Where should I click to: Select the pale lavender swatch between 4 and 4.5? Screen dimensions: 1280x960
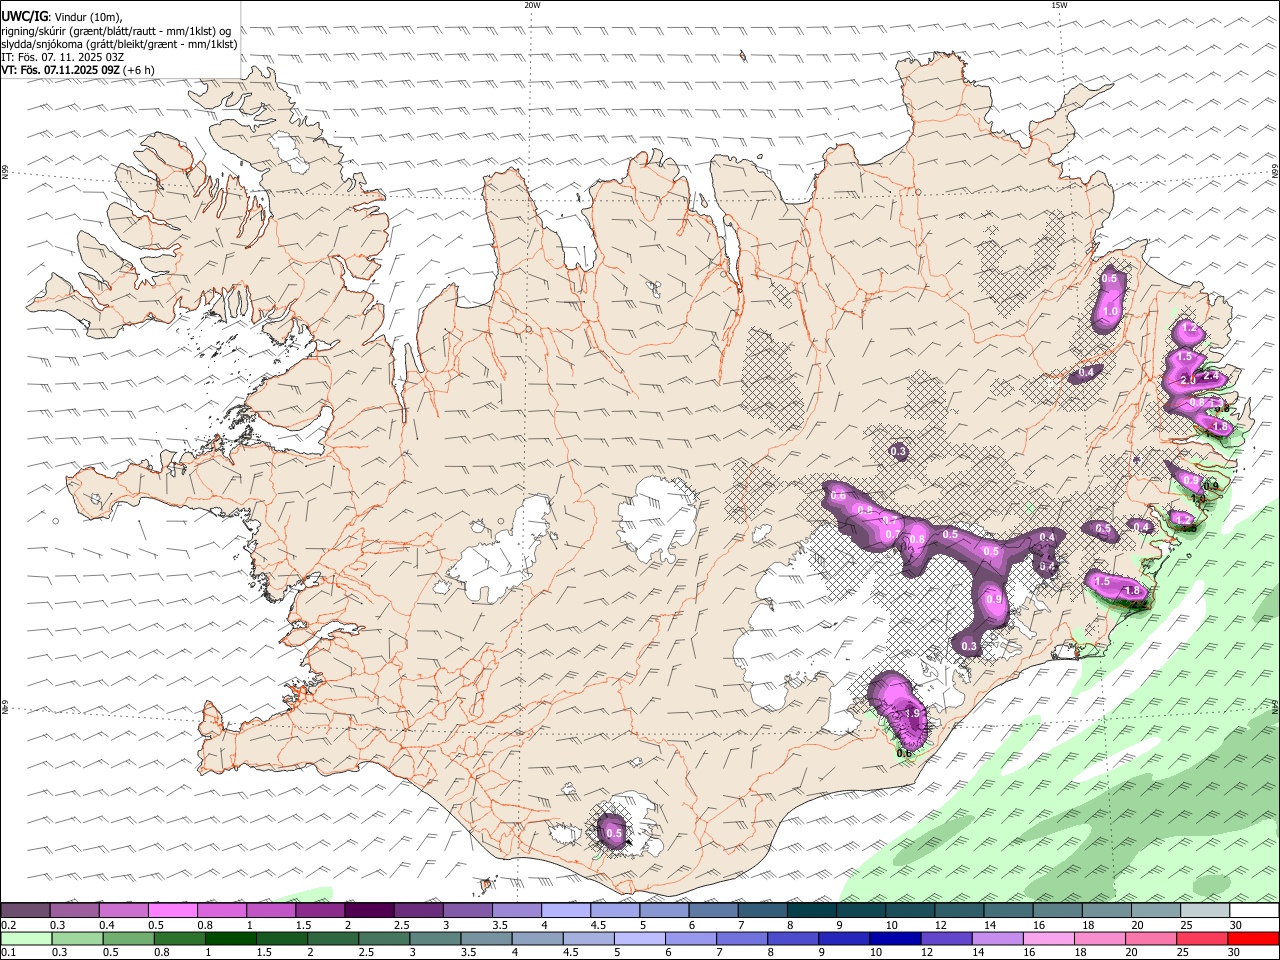pyautogui.click(x=565, y=911)
